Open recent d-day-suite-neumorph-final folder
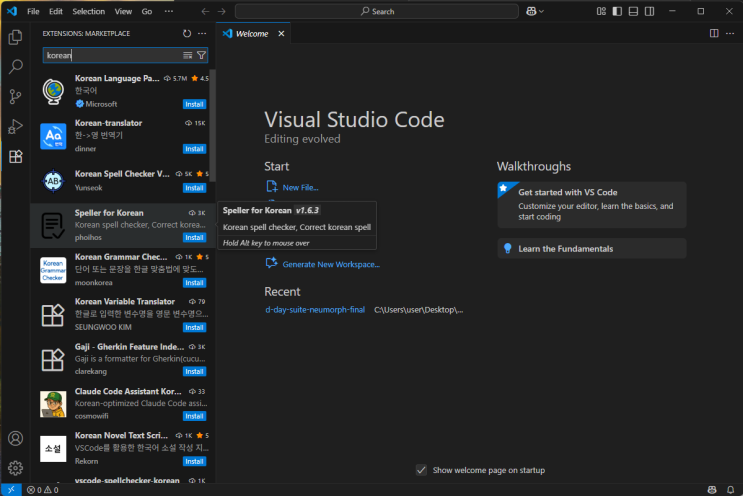 point(315,310)
